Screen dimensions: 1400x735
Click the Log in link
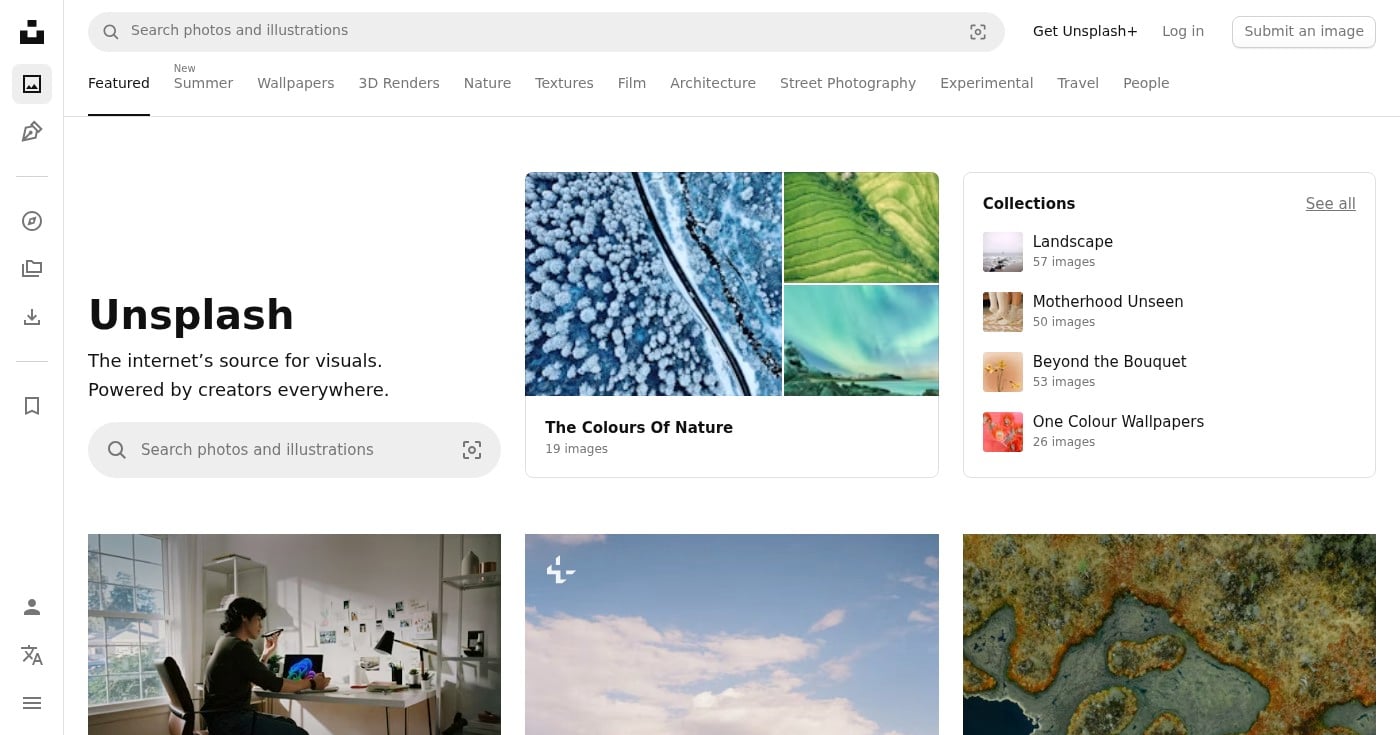coord(1183,31)
